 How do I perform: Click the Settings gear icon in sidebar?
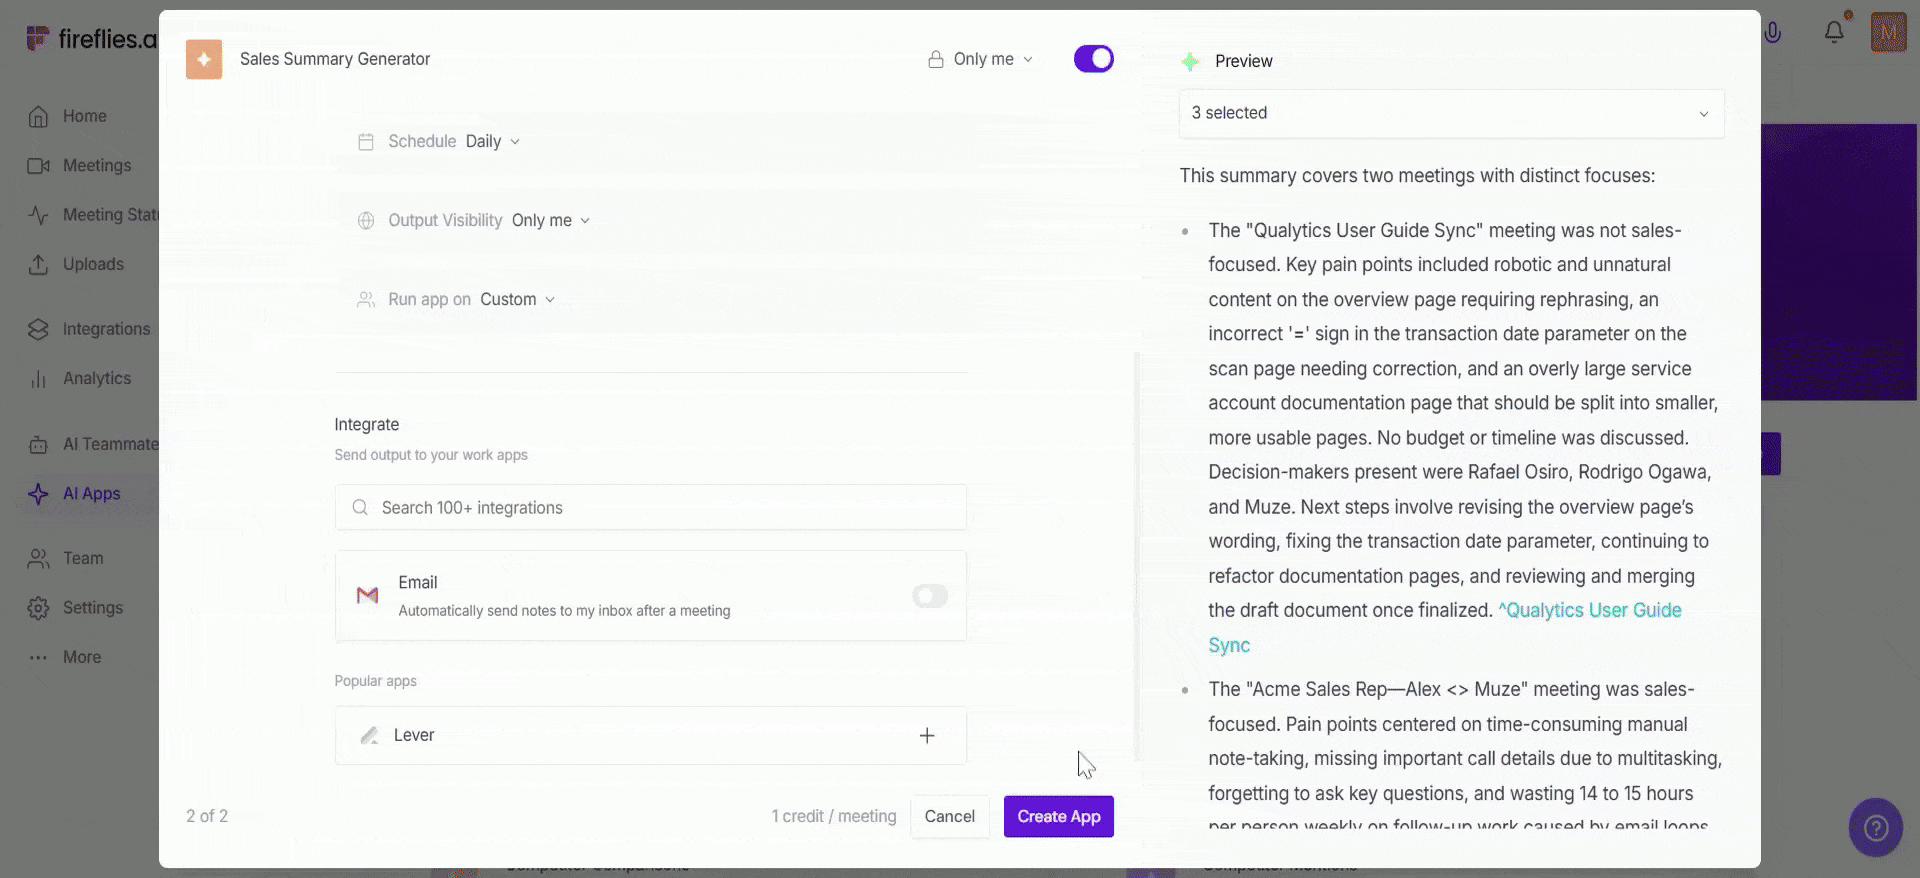point(38,608)
